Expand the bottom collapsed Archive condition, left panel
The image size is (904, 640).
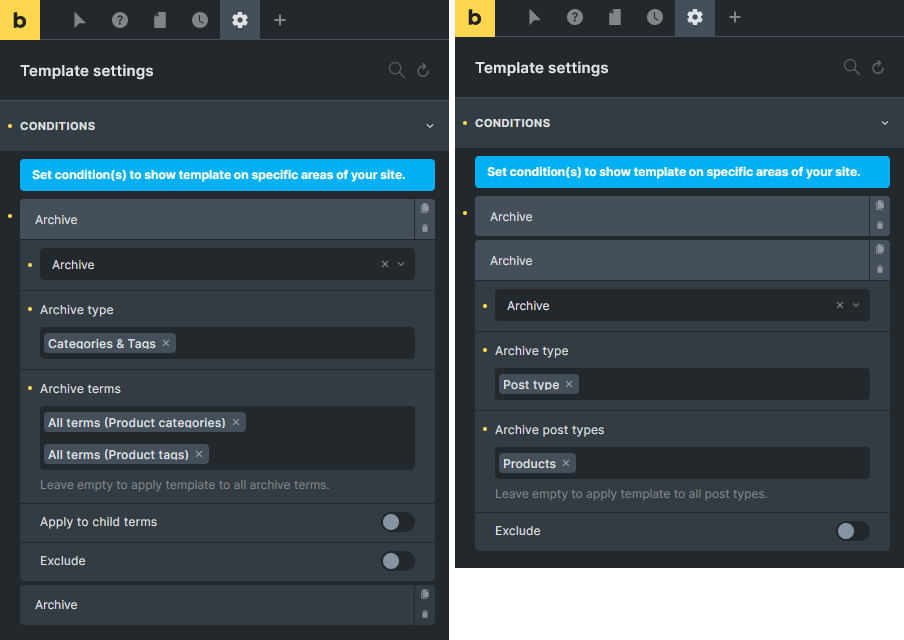216,605
